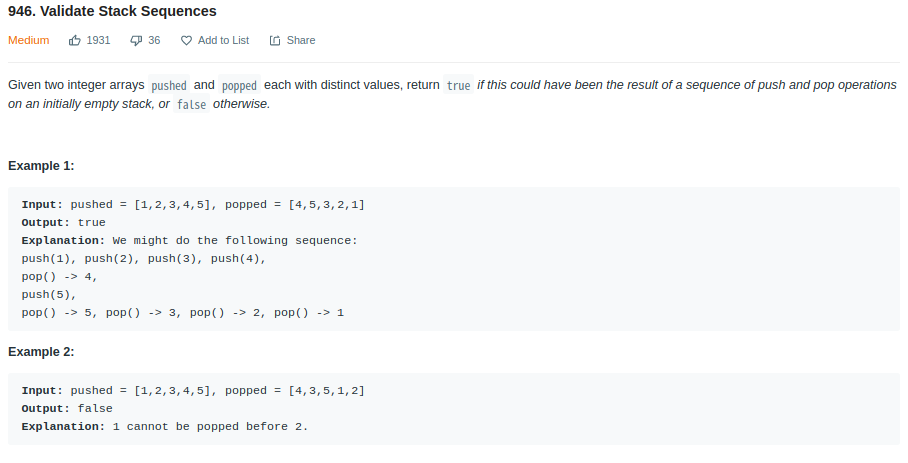
Task: Click the orange Medium difficulty label
Action: (28, 41)
